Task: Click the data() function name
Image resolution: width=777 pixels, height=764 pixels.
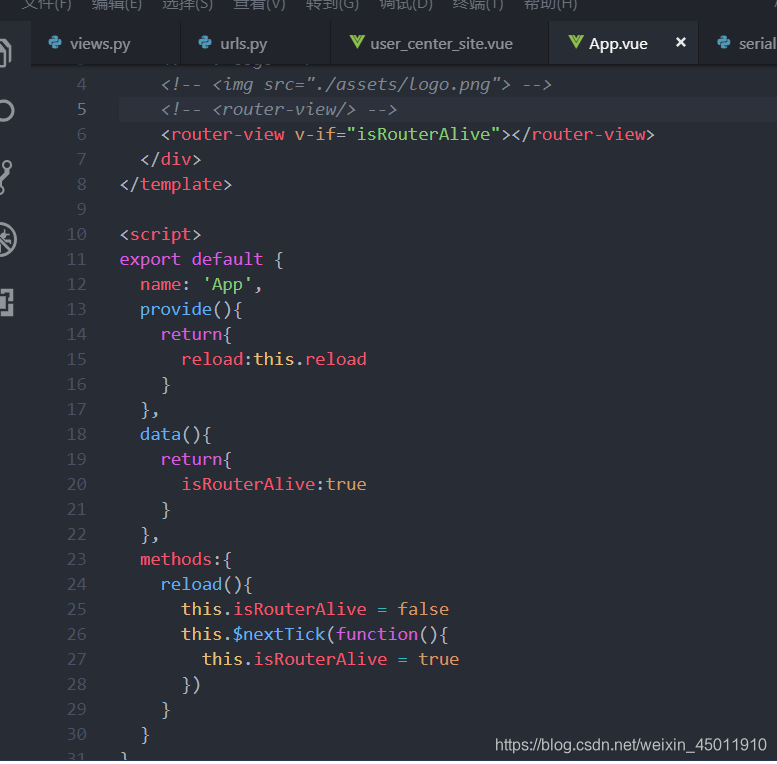Action: click(x=161, y=435)
